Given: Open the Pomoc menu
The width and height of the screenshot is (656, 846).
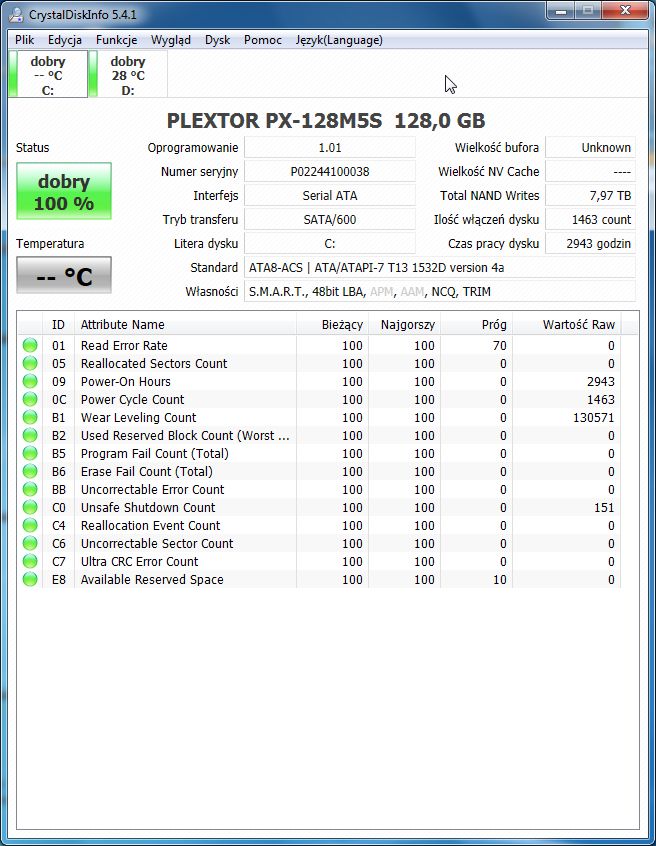Looking at the screenshot, I should tap(263, 40).
